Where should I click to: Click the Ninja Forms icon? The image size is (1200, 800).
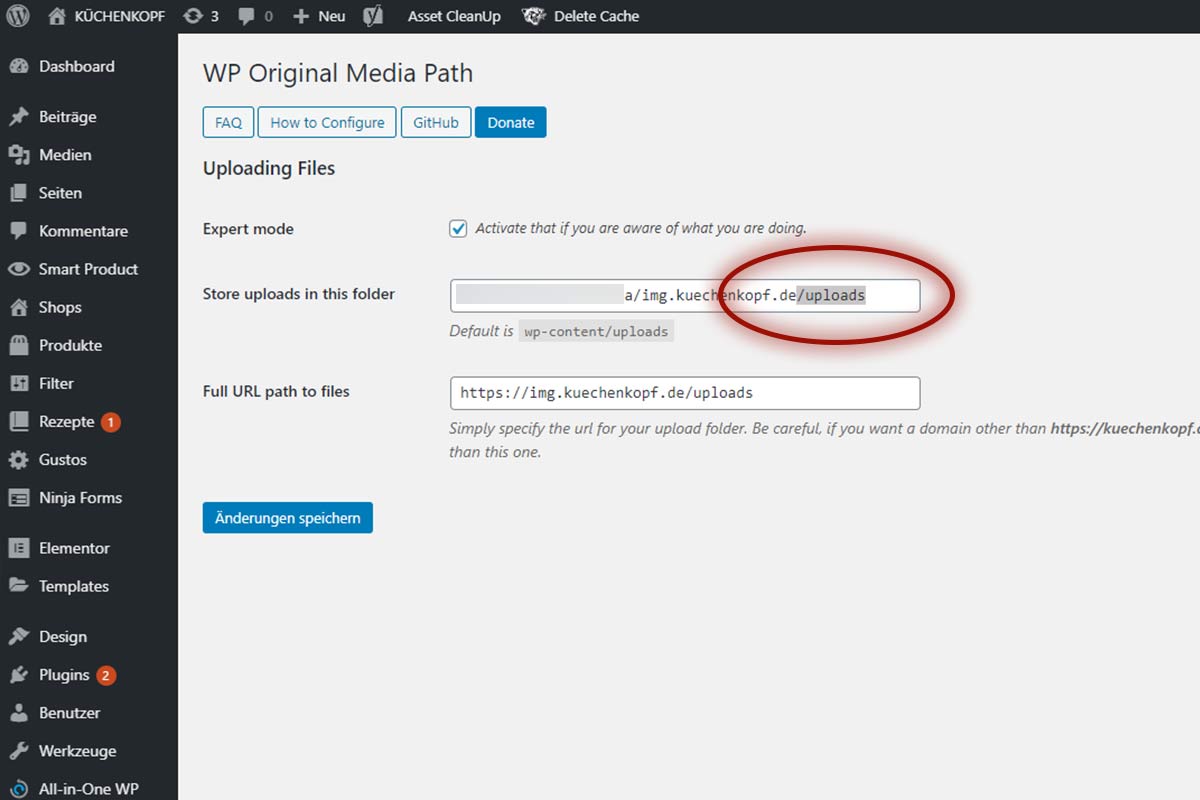pos(18,498)
